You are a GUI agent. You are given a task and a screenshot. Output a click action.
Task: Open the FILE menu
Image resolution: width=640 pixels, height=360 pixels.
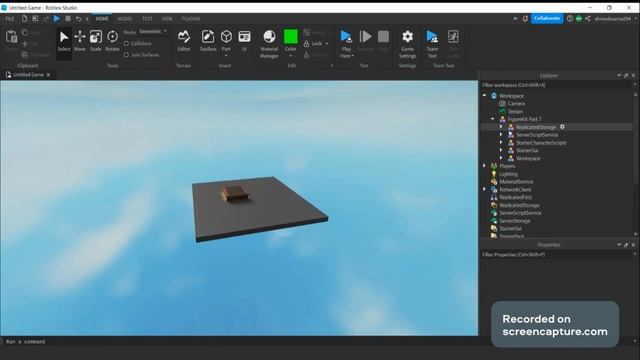tap(10, 19)
